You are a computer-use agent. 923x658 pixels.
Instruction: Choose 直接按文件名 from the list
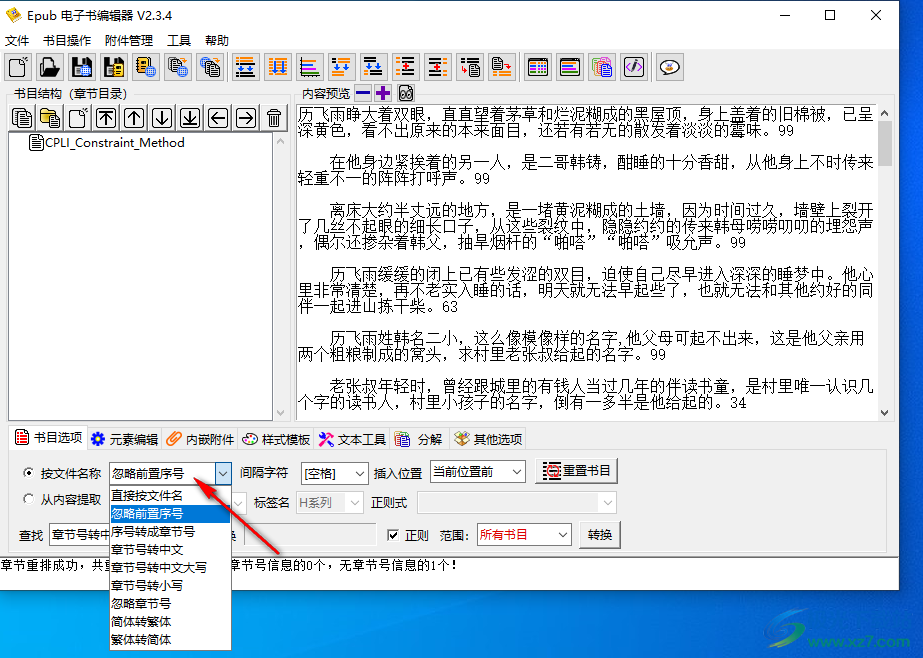pos(170,496)
